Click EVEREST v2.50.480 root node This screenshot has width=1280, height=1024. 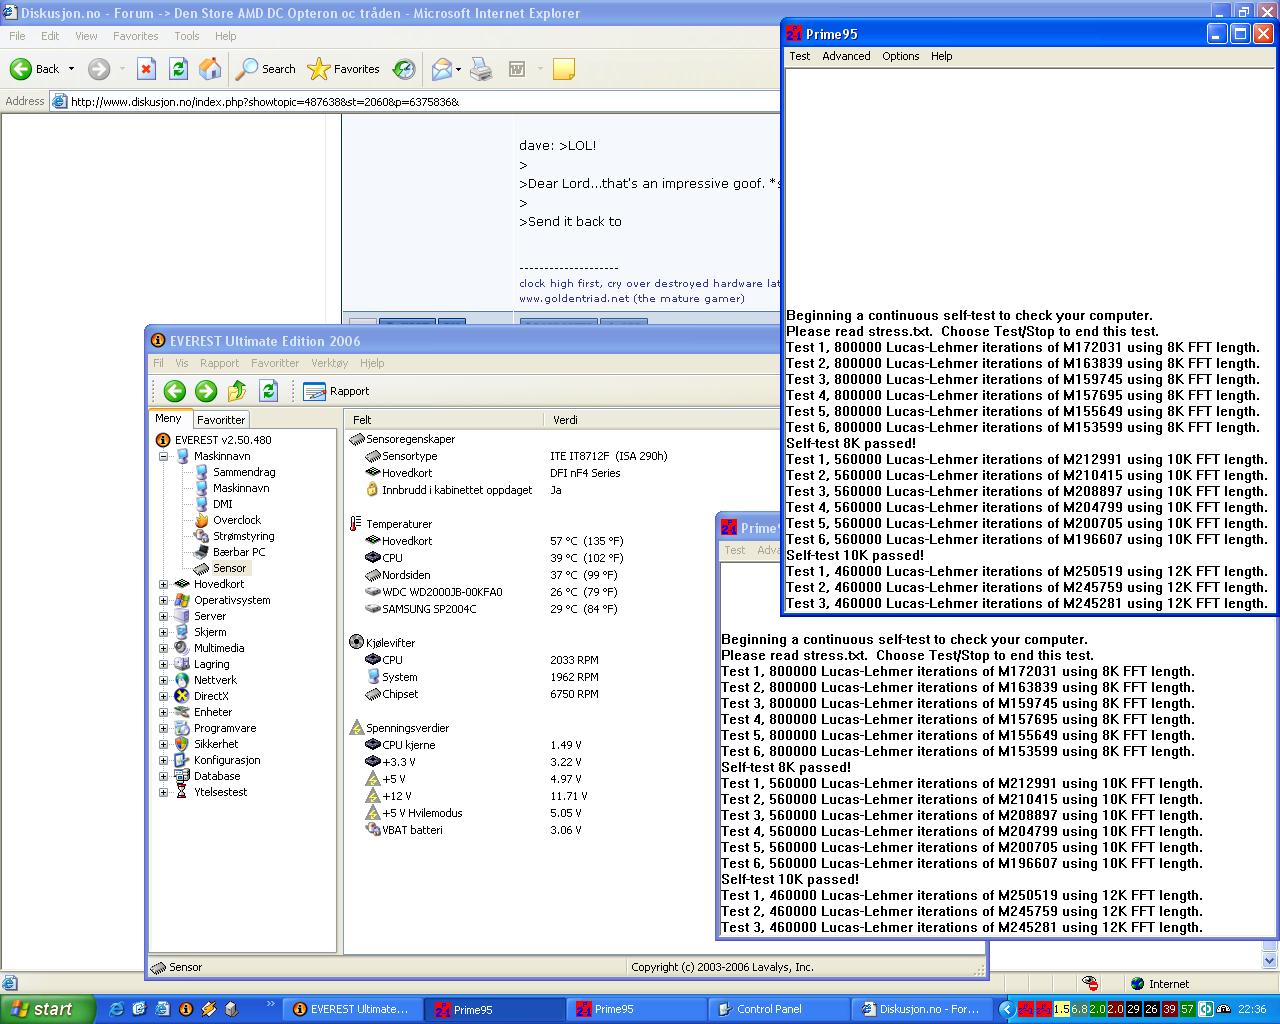222,440
